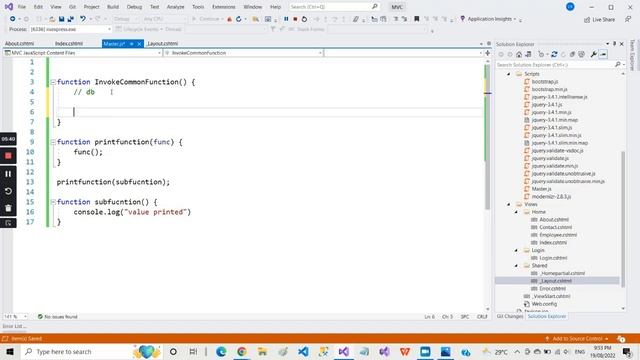This screenshot has width=640, height=360.
Task: Open the Analyze menu
Action: pyautogui.click(x=176, y=7)
